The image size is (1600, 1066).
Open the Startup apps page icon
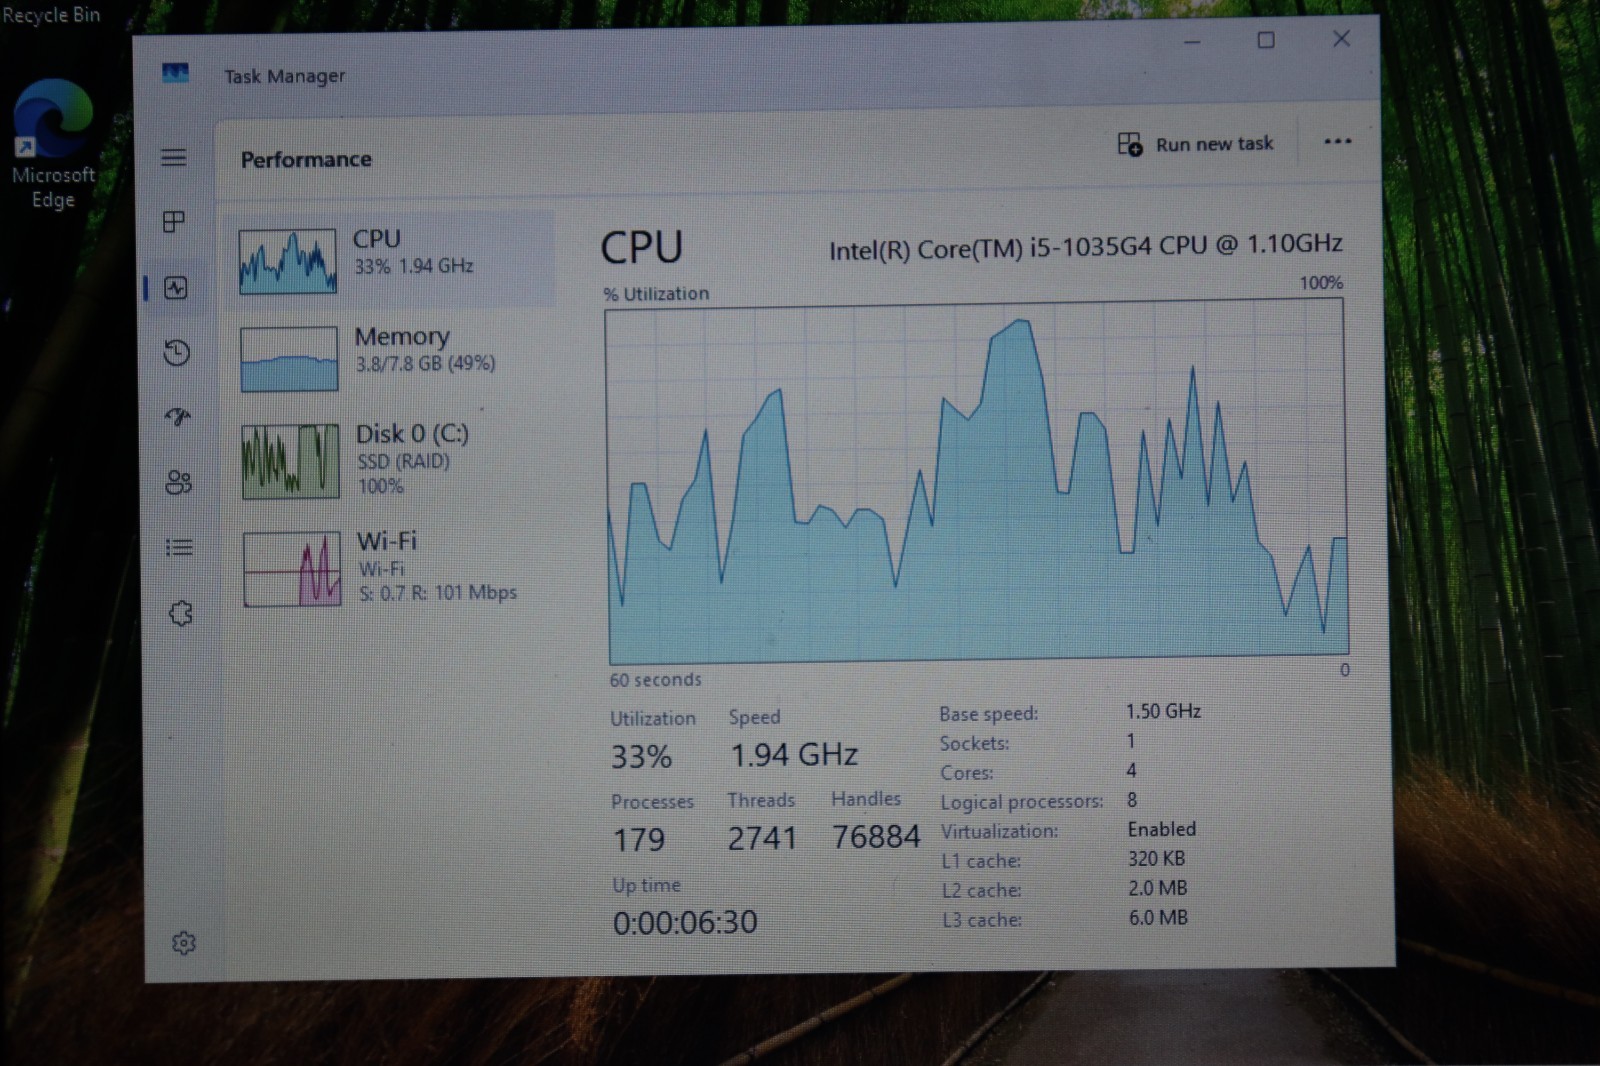(178, 417)
